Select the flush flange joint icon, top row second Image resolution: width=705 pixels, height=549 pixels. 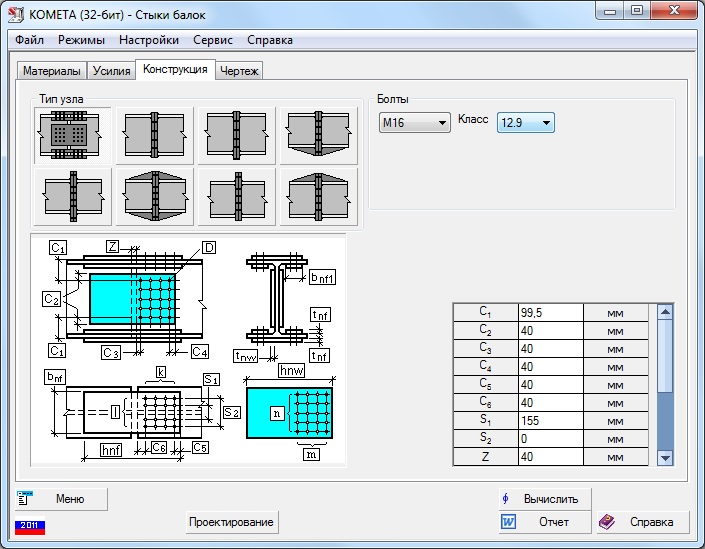[x=155, y=136]
